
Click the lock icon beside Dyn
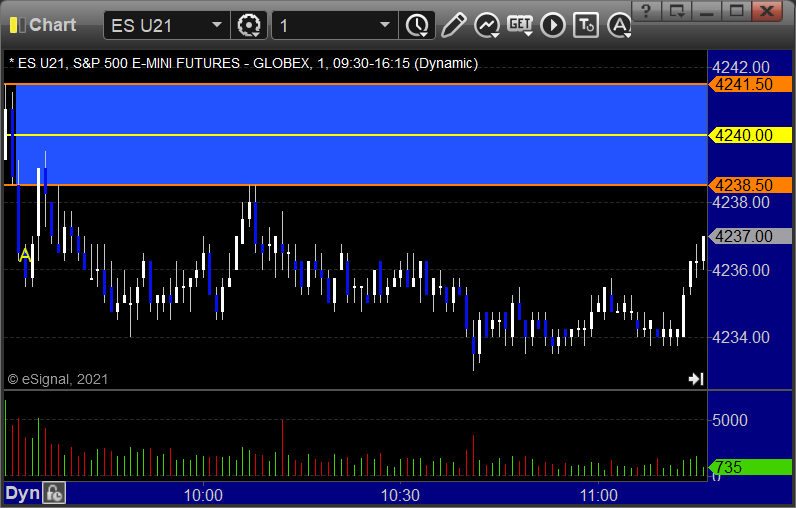pos(54,493)
